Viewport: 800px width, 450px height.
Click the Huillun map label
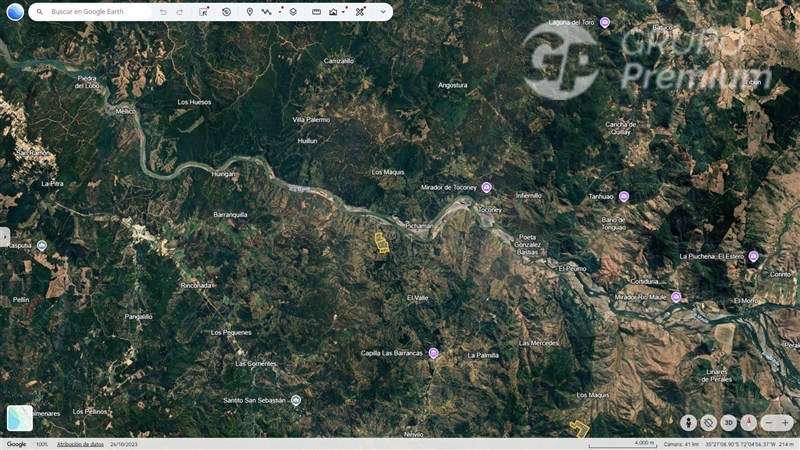pyautogui.click(x=308, y=141)
